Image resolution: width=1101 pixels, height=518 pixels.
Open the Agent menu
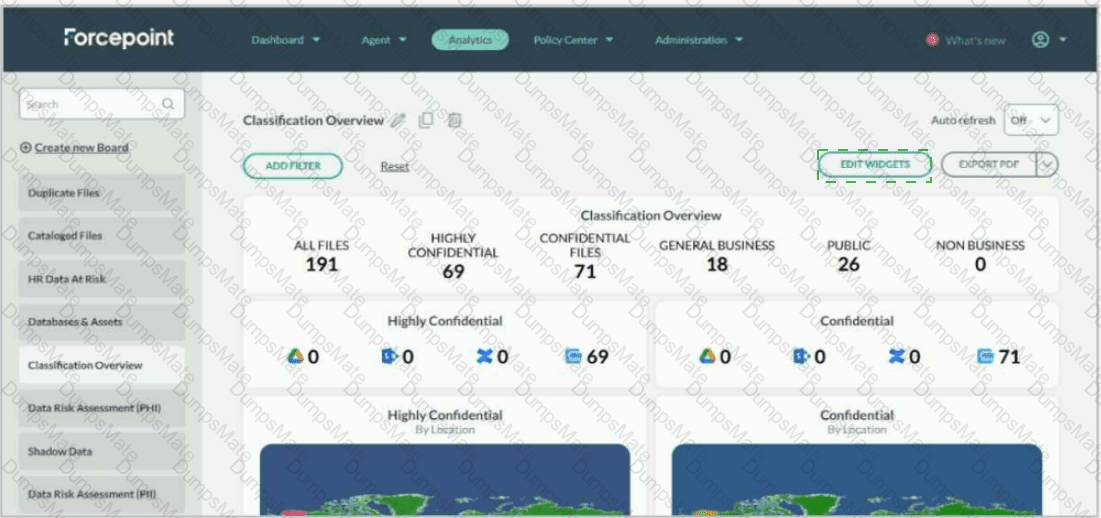[383, 40]
